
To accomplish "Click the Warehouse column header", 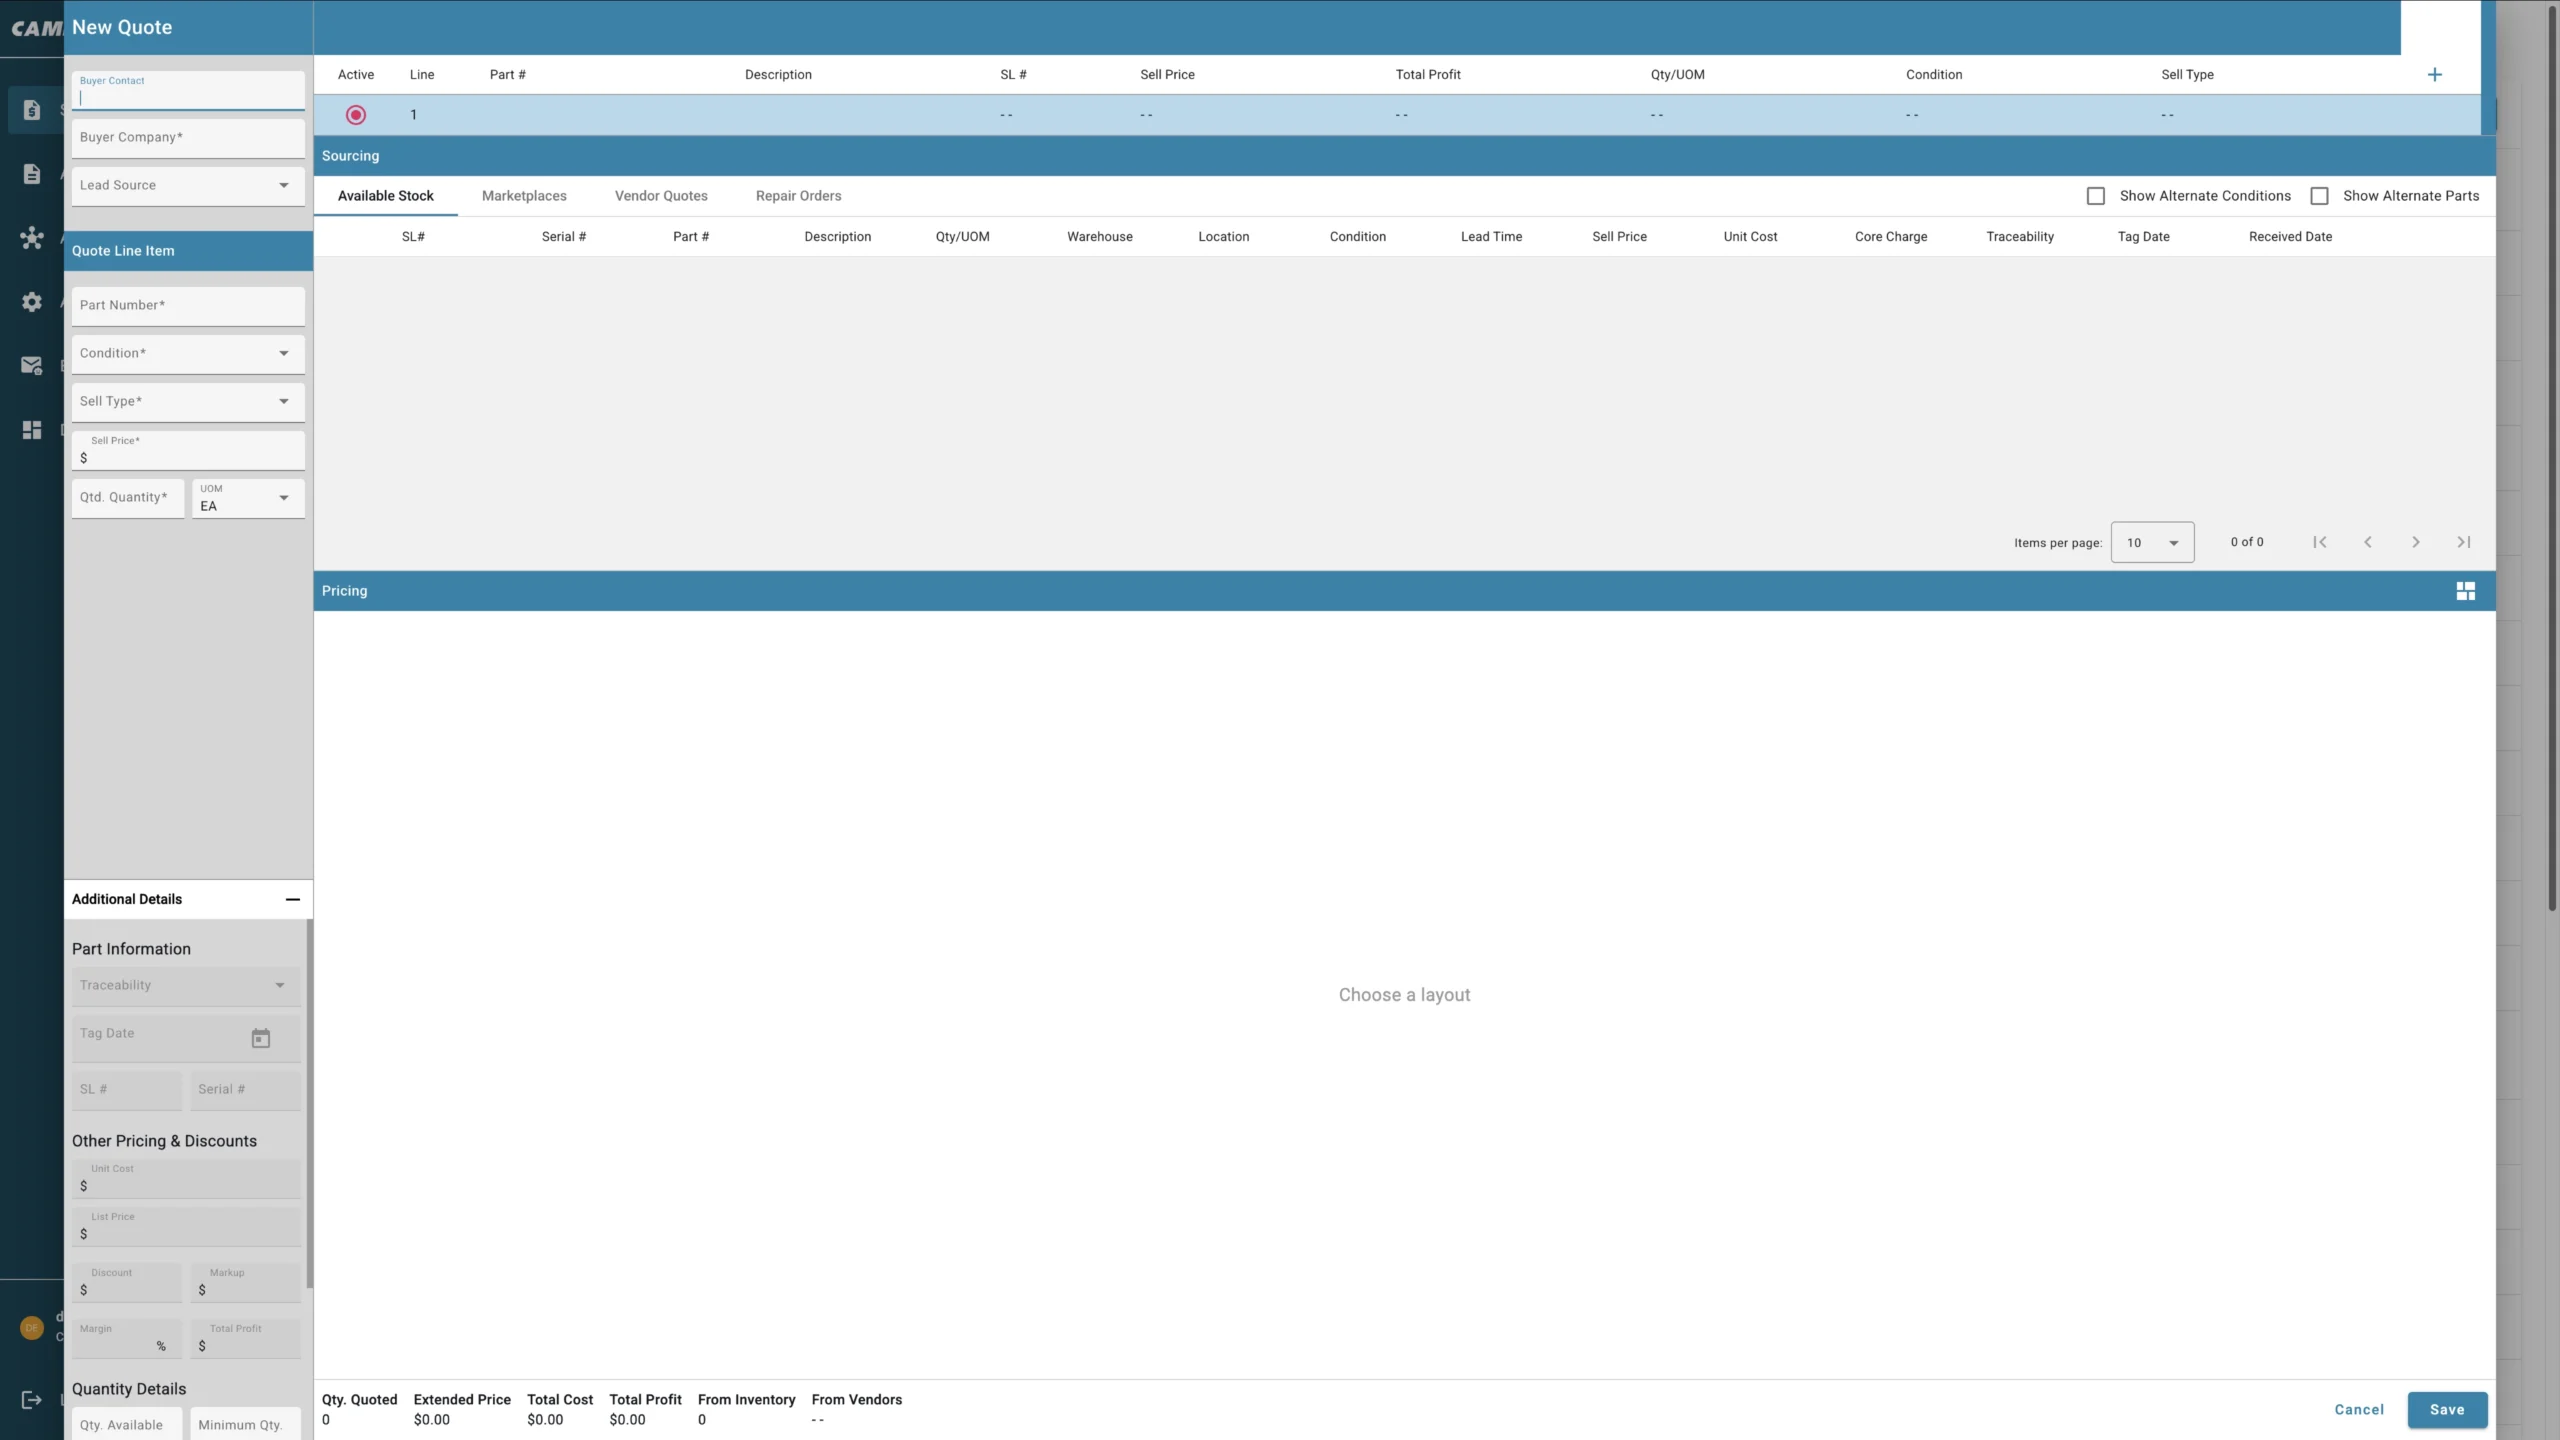I will tap(1099, 237).
